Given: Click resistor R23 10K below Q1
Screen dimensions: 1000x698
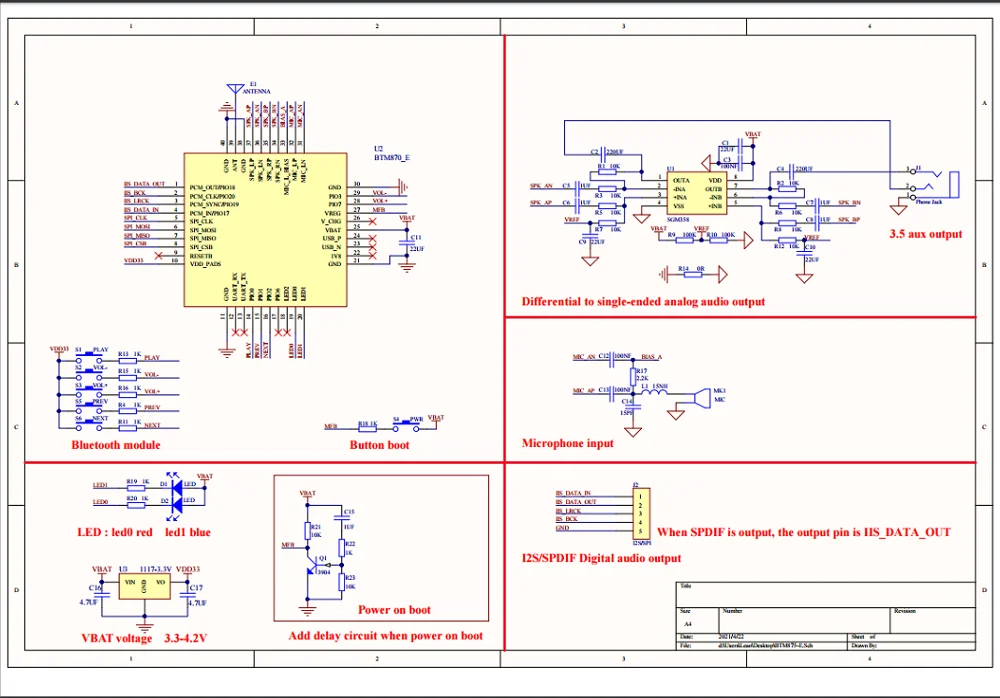Looking at the screenshot, I should (x=342, y=581).
